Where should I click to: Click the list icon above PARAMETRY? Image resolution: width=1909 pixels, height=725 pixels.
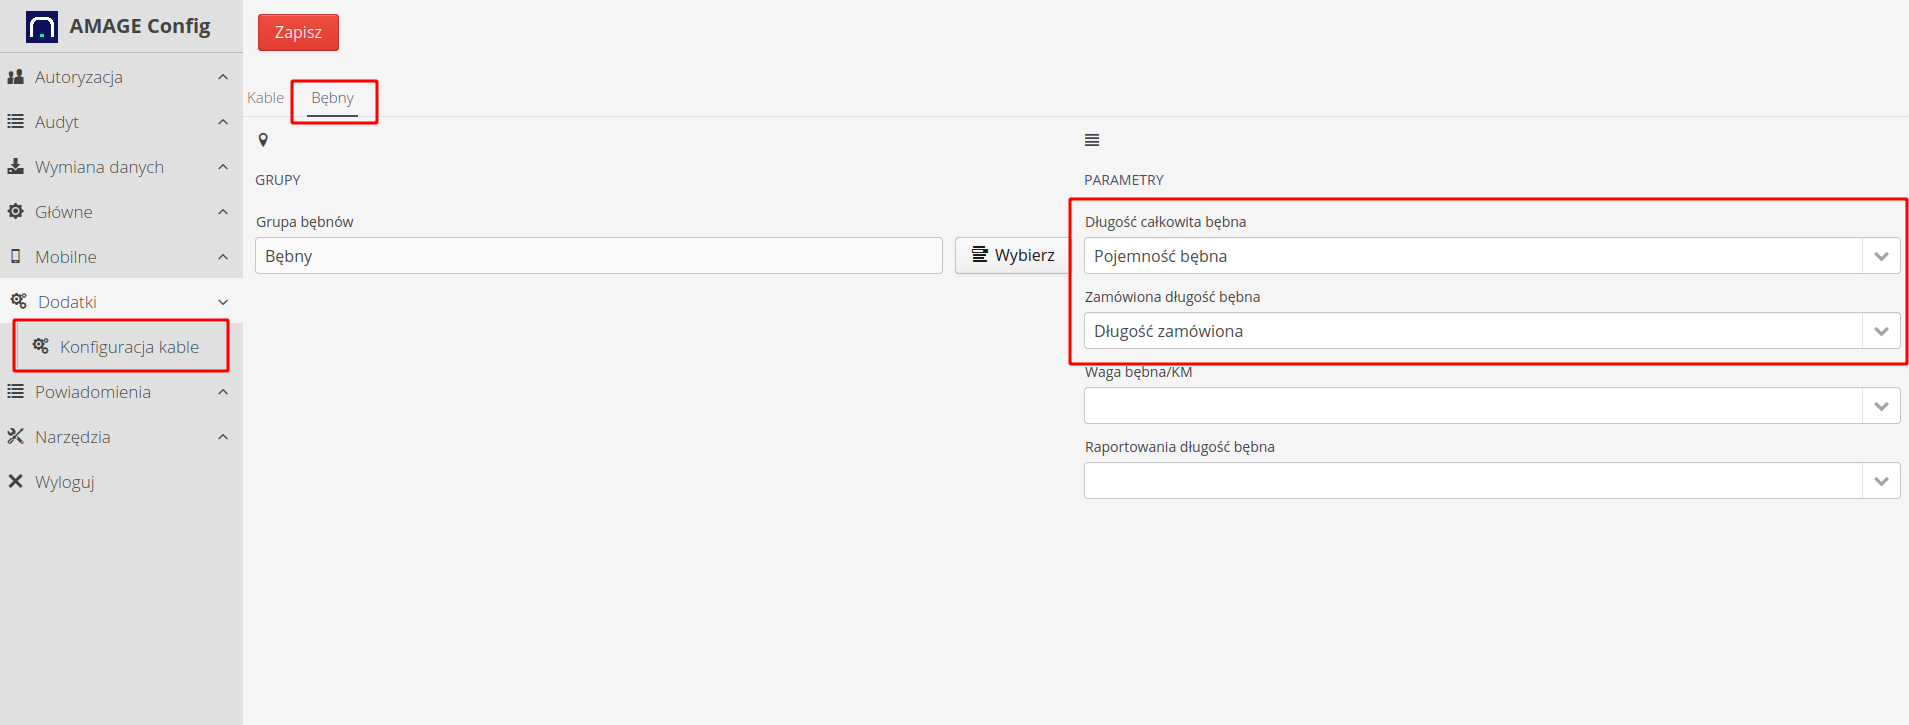point(1092,141)
